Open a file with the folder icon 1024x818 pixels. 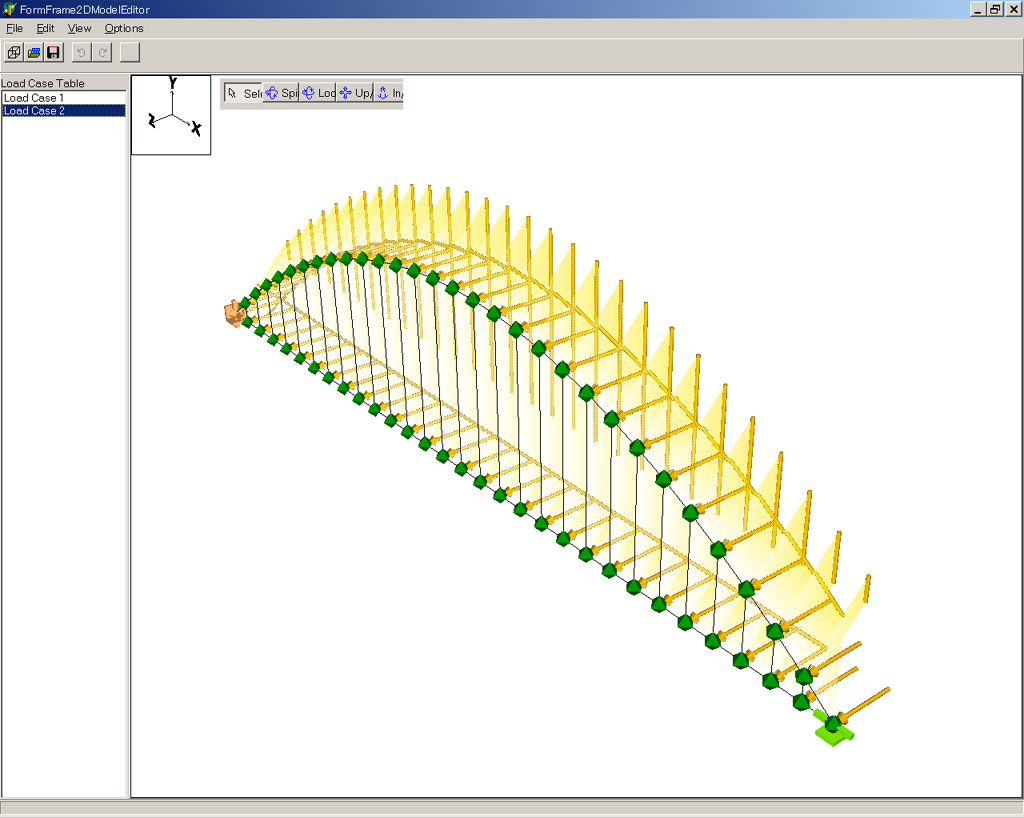pyautogui.click(x=34, y=53)
